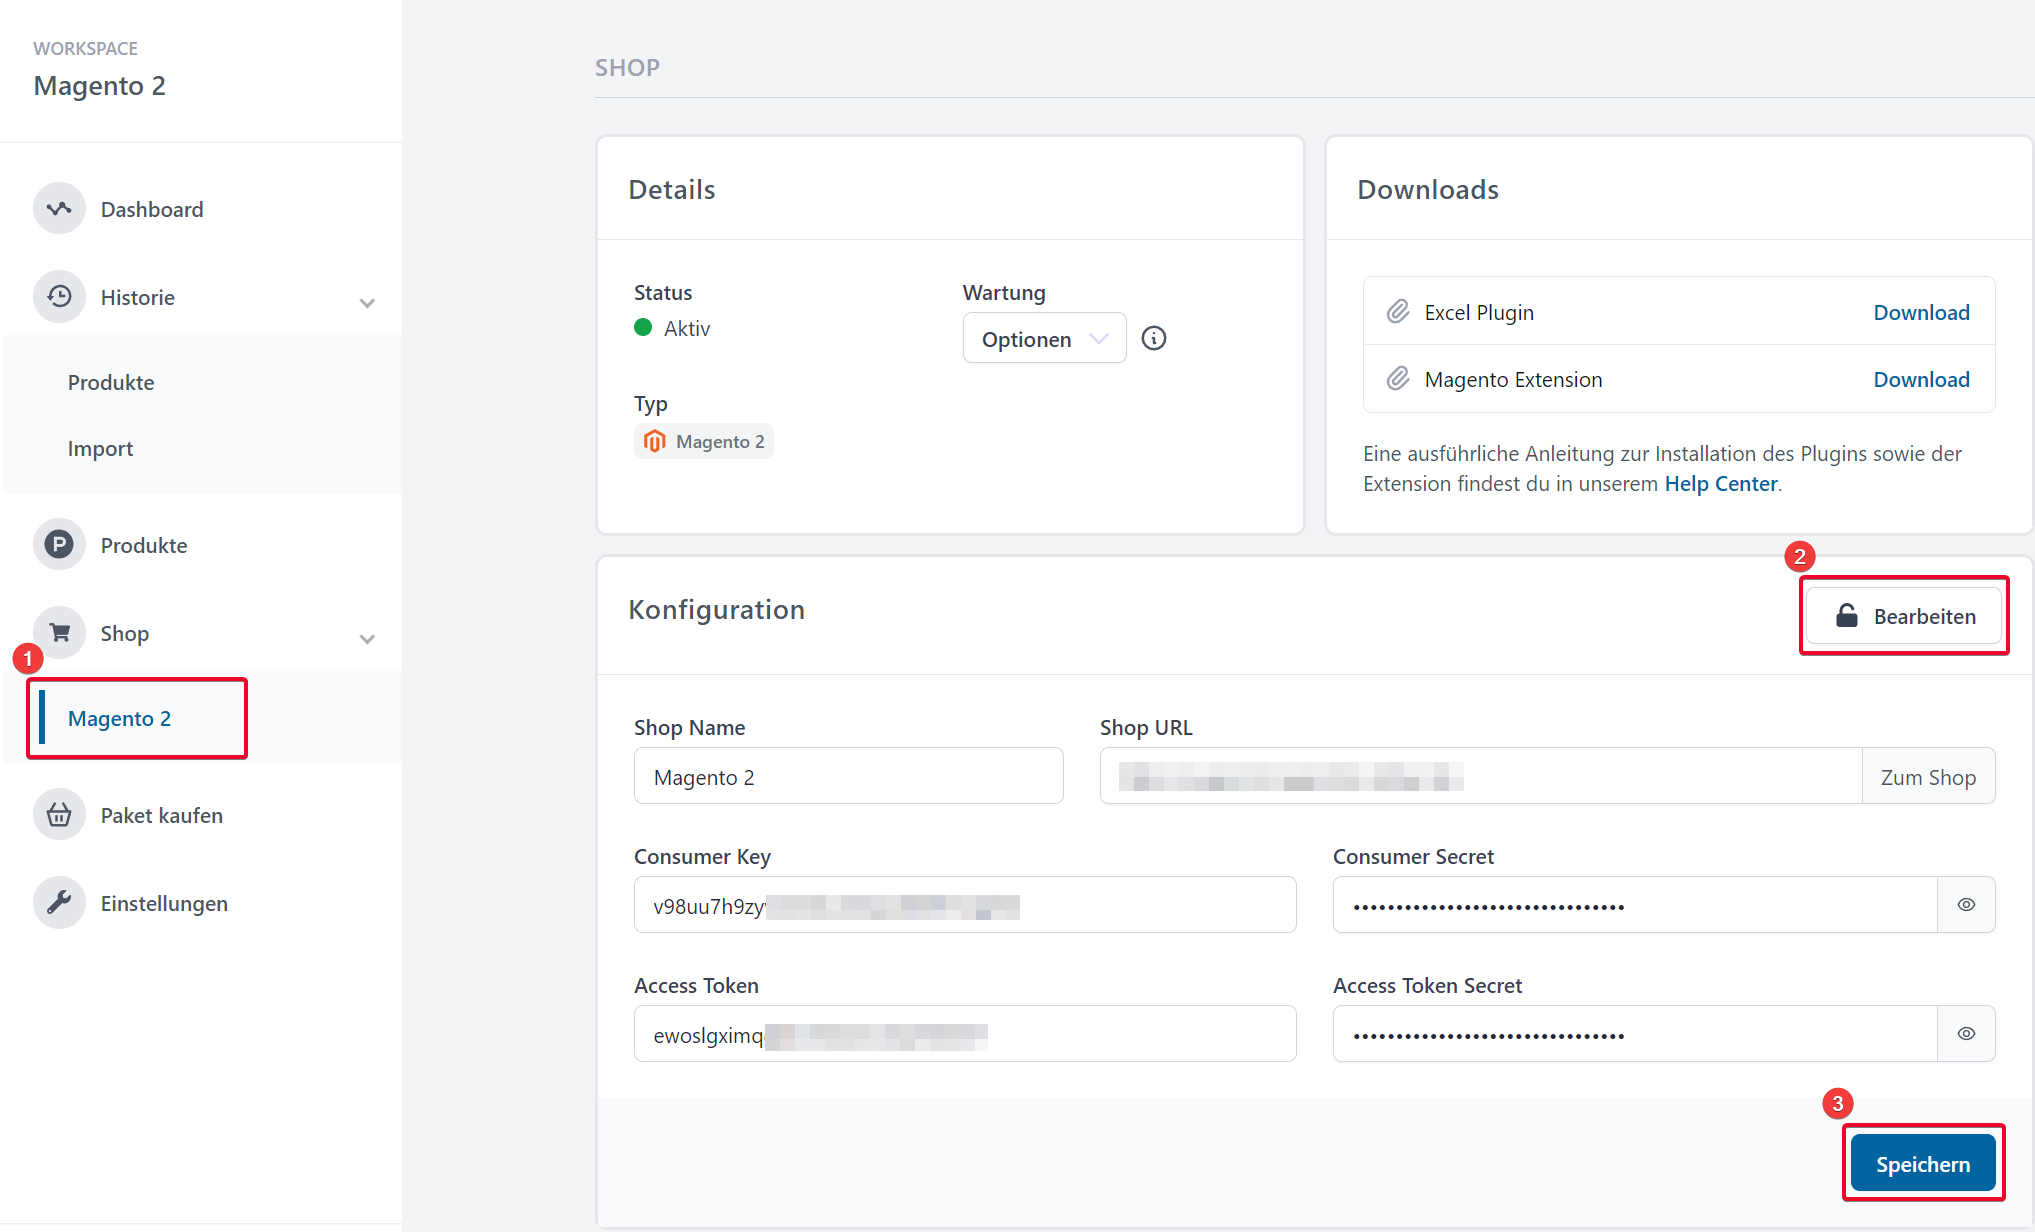Click the Magento Extension label
Viewport: 2035px width, 1232px height.
(1513, 379)
